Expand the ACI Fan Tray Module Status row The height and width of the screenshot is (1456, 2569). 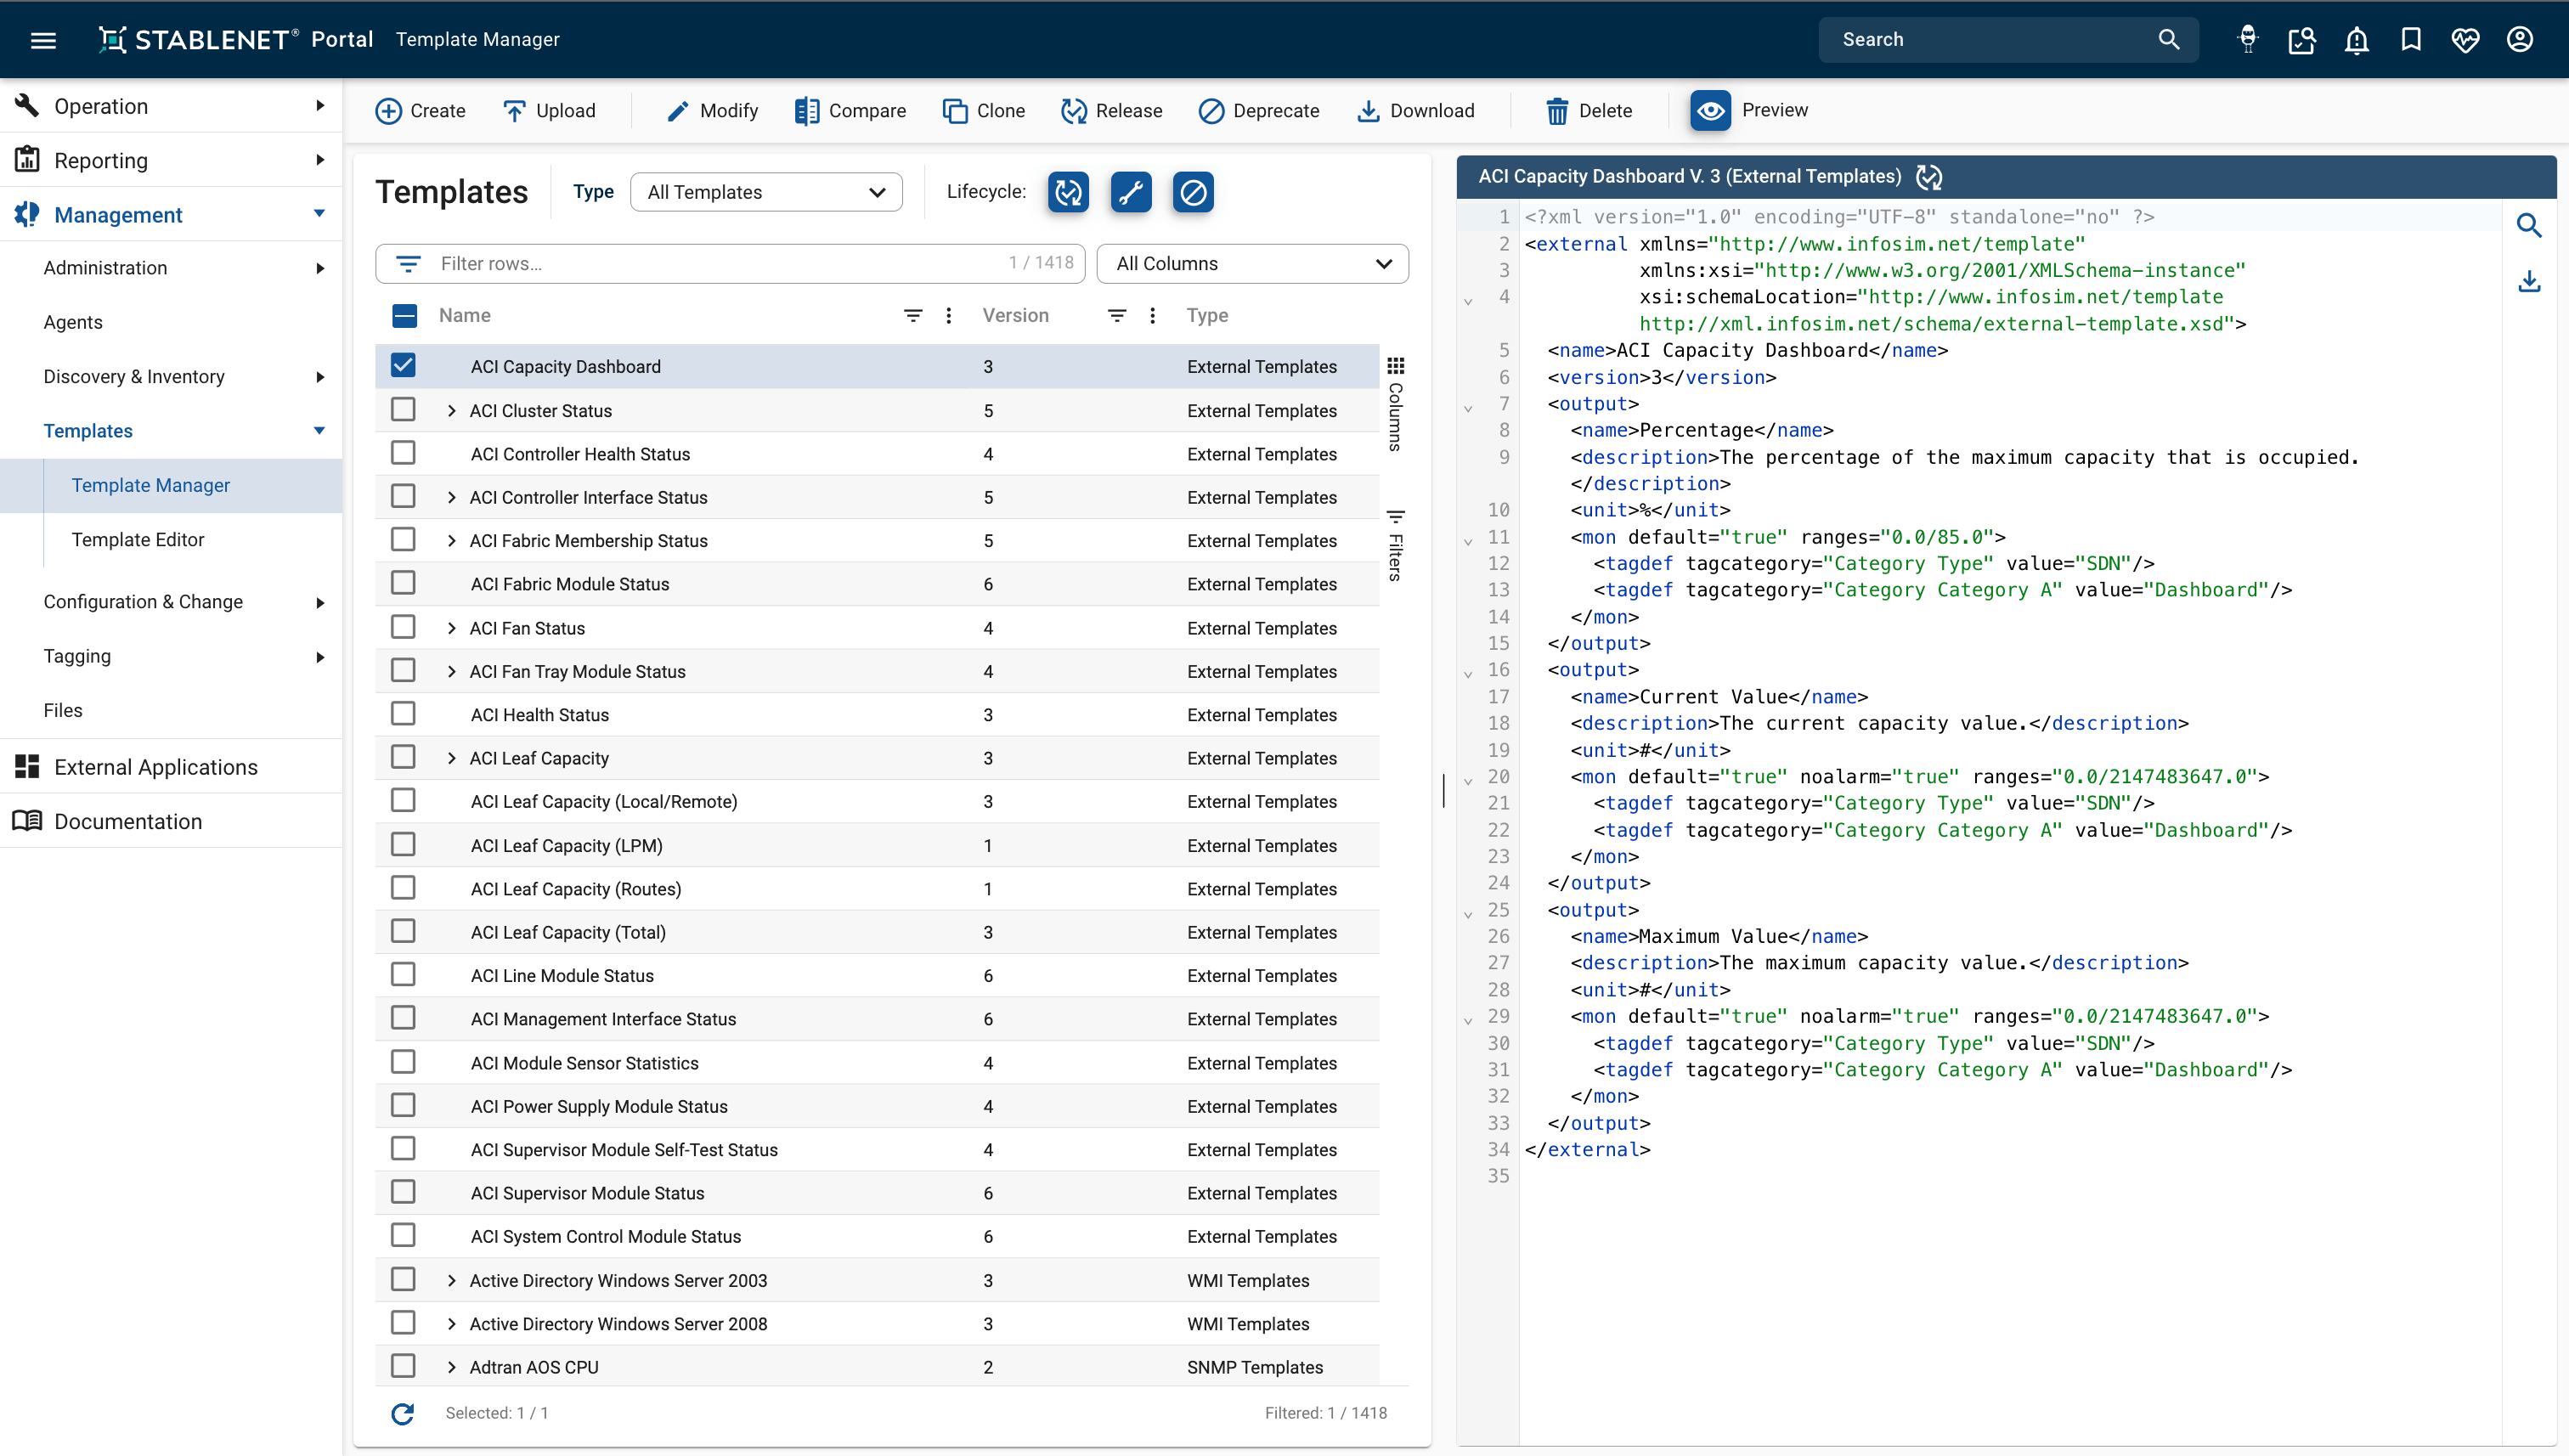[x=451, y=672]
